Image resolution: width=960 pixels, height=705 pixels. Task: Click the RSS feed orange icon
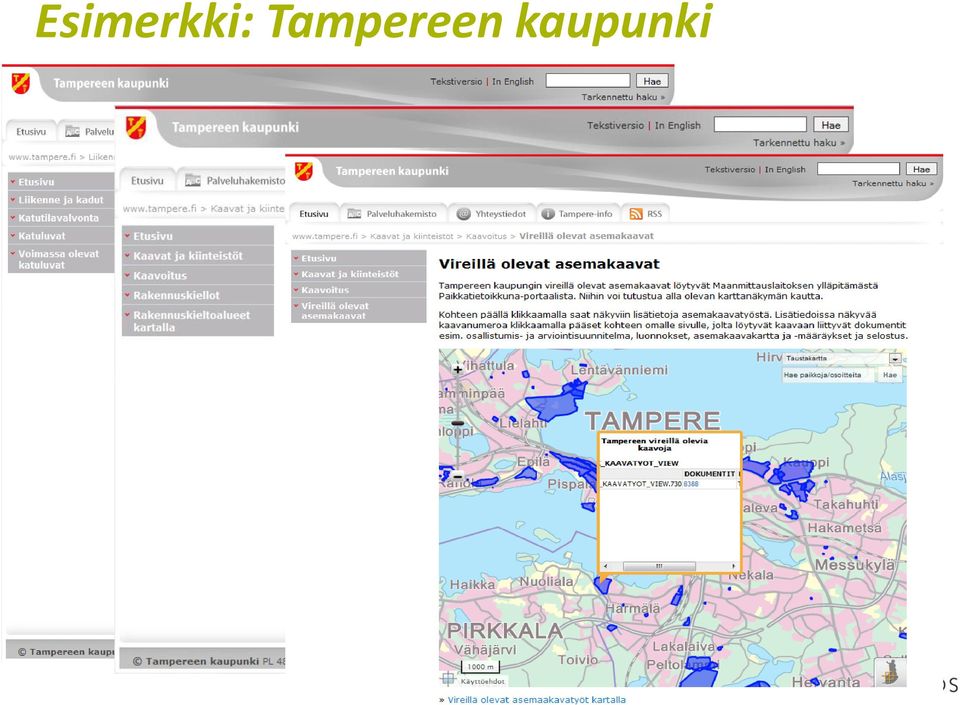point(636,214)
